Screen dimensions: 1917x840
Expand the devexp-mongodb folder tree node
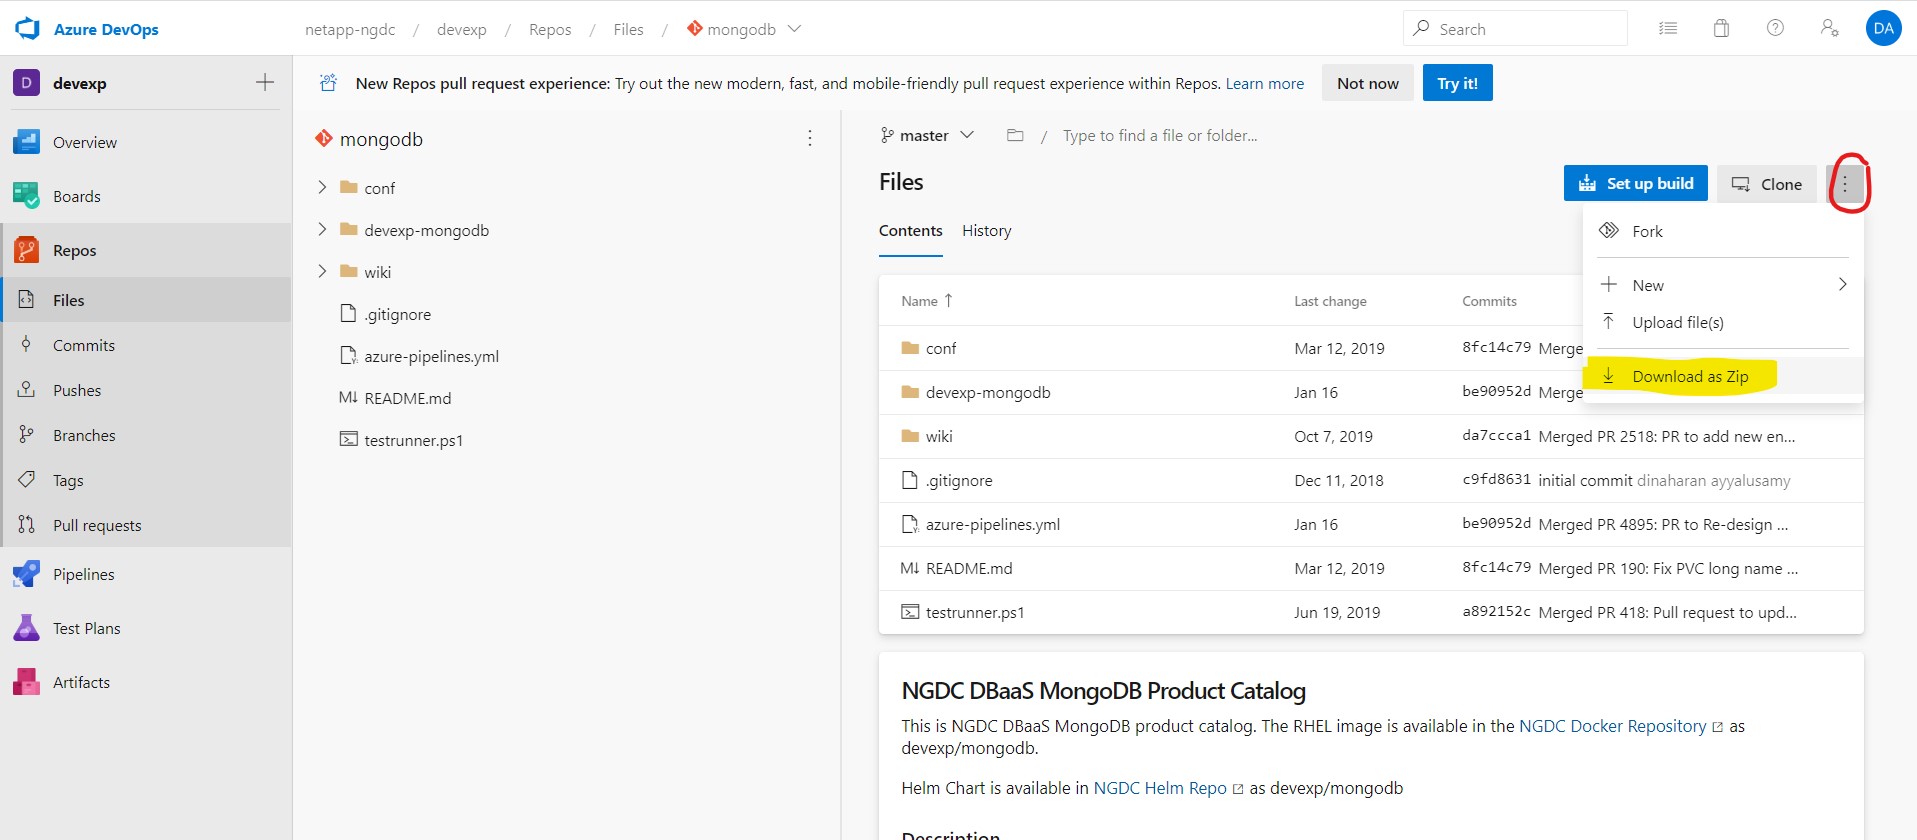[x=322, y=229]
